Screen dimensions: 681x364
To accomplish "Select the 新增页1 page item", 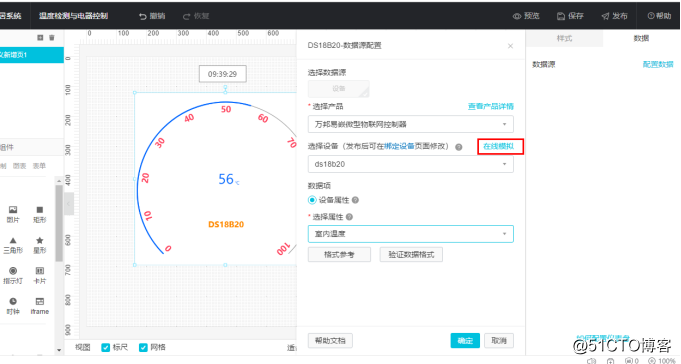I will [32, 55].
